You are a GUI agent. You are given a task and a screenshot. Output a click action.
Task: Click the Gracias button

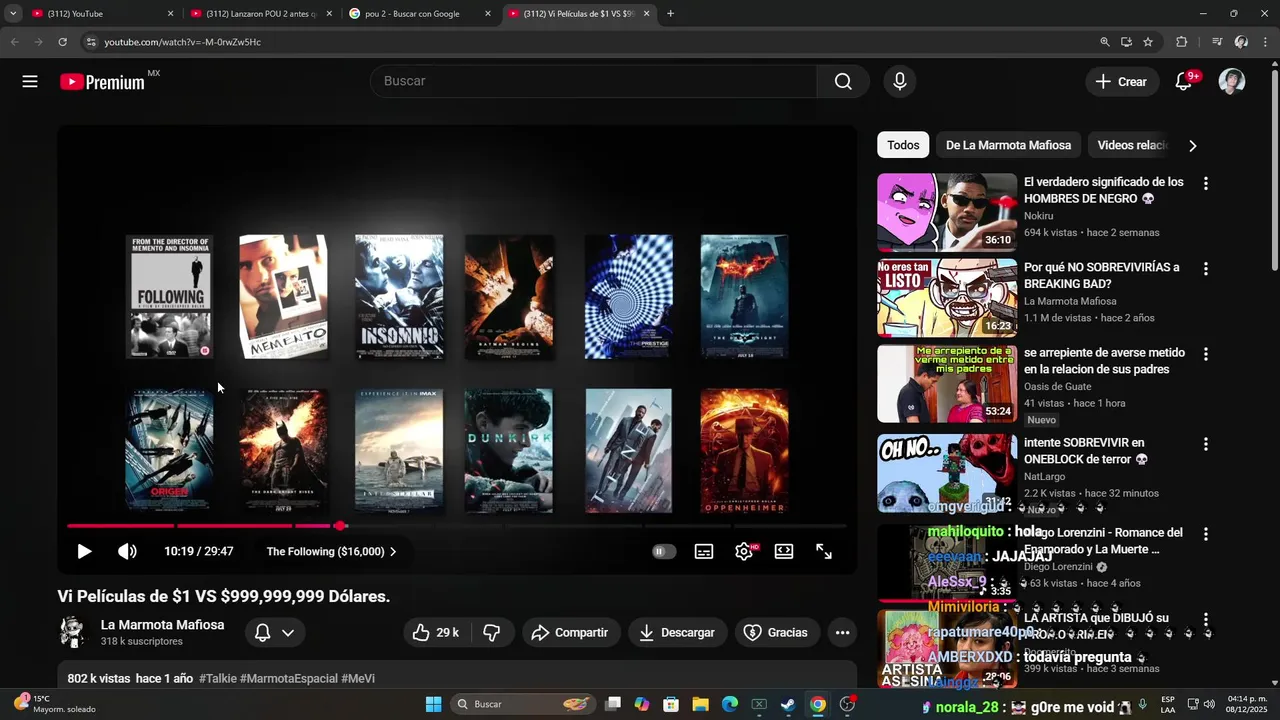776,632
